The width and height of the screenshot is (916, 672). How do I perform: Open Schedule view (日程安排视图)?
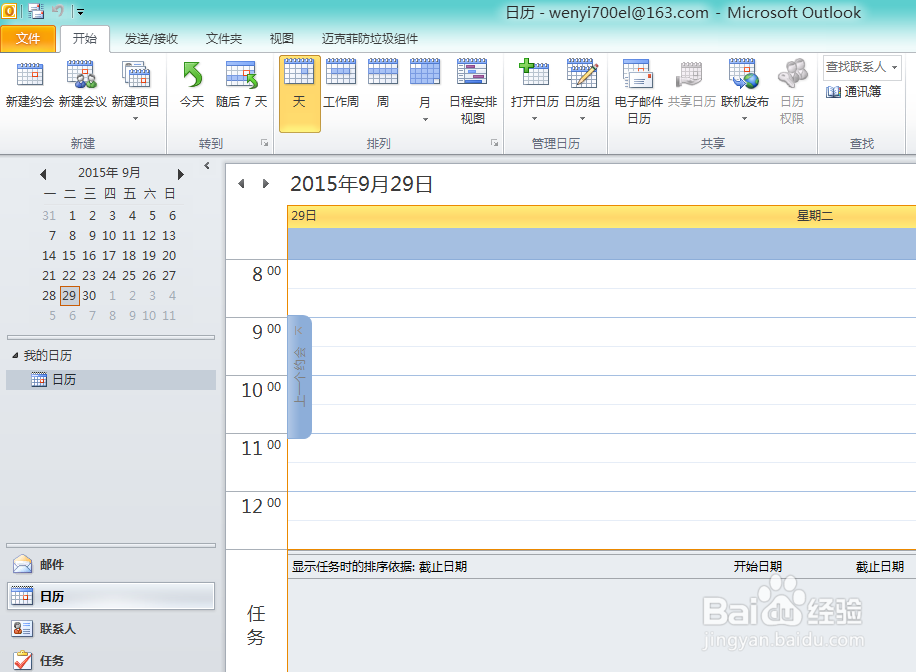473,92
